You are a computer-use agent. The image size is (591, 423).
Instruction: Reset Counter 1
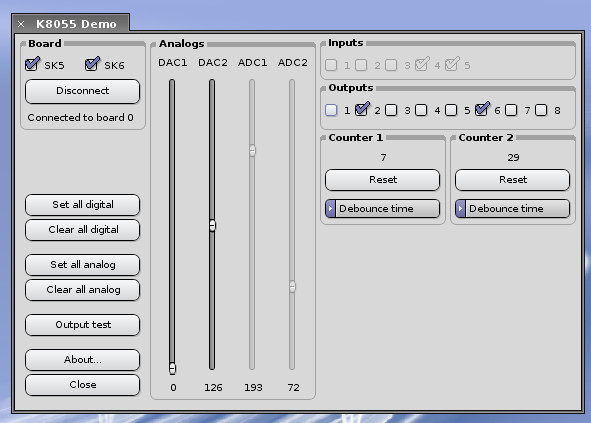[382, 180]
